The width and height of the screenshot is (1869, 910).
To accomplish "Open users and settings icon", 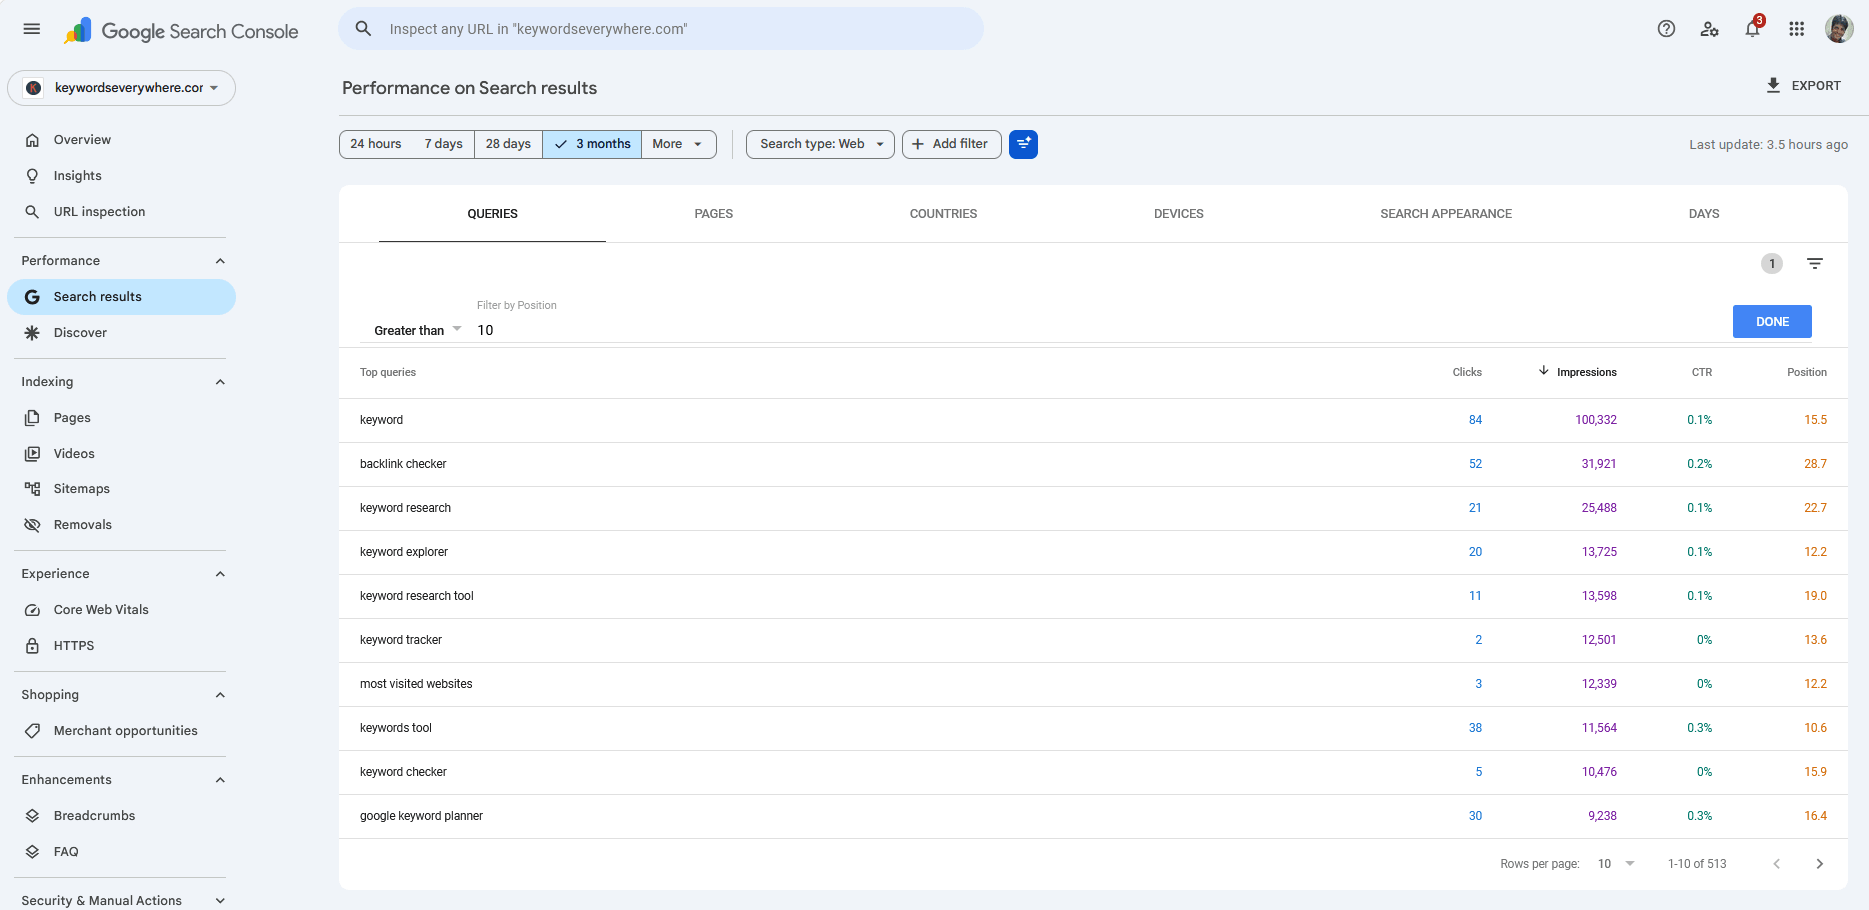I will pos(1709,29).
